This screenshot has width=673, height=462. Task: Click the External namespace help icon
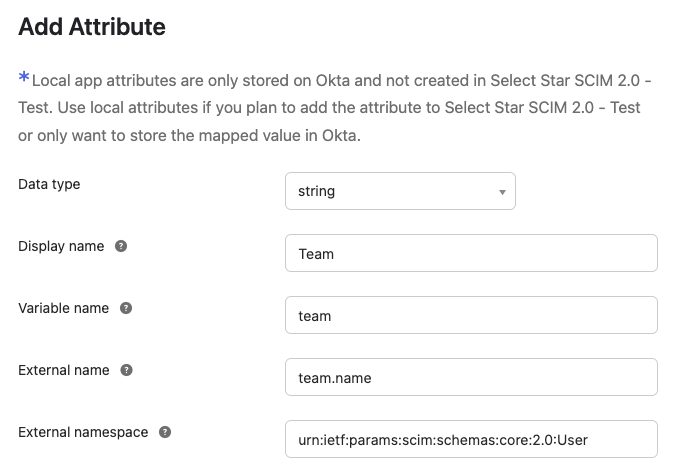click(165, 432)
